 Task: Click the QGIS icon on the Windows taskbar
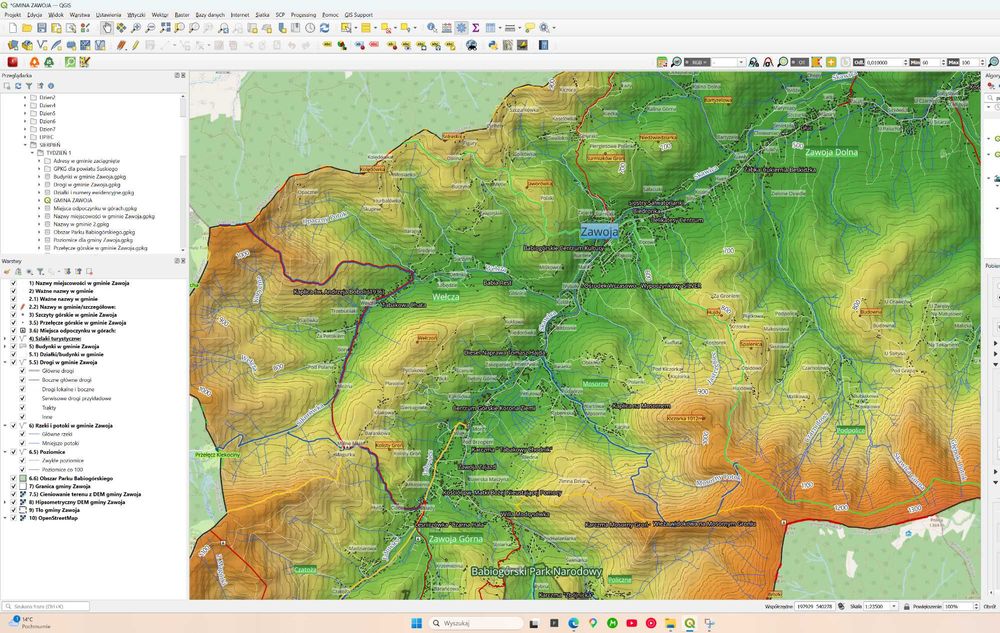(689, 623)
